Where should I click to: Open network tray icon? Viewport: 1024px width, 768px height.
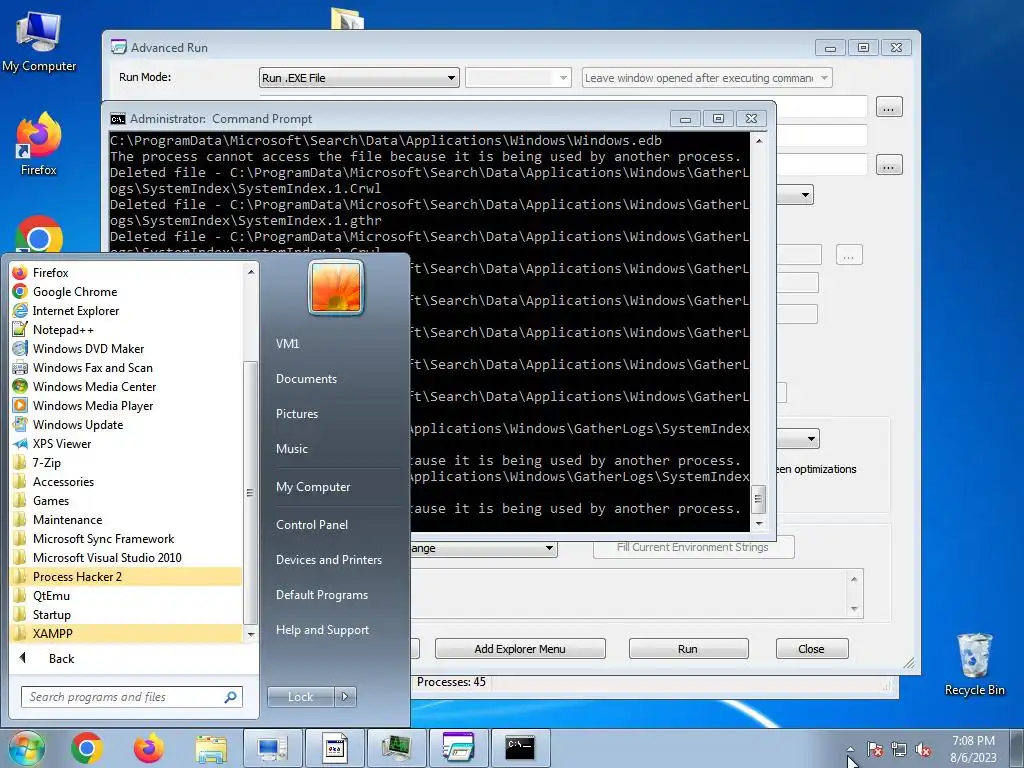[899, 749]
